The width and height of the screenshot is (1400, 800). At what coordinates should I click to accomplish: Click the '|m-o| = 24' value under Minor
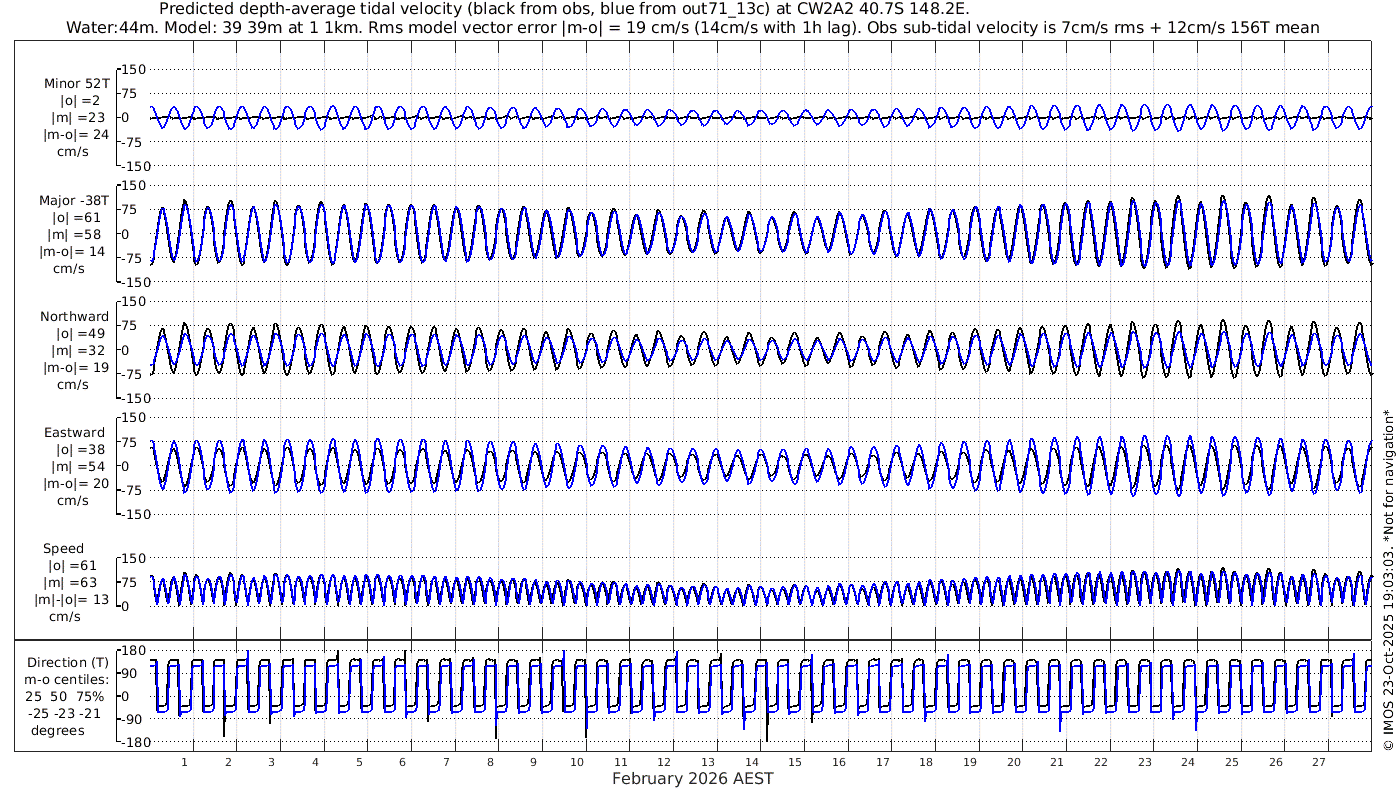click(75, 135)
